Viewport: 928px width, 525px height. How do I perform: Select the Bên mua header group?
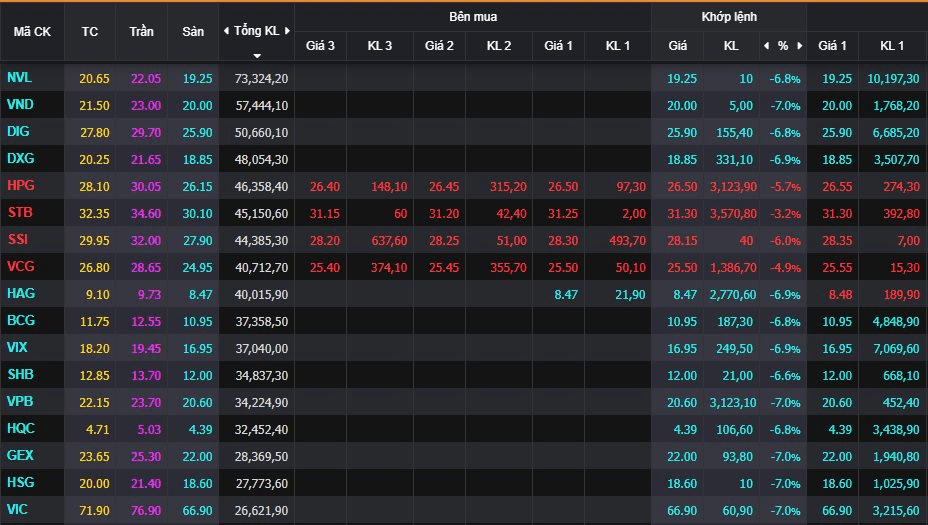pos(472,17)
